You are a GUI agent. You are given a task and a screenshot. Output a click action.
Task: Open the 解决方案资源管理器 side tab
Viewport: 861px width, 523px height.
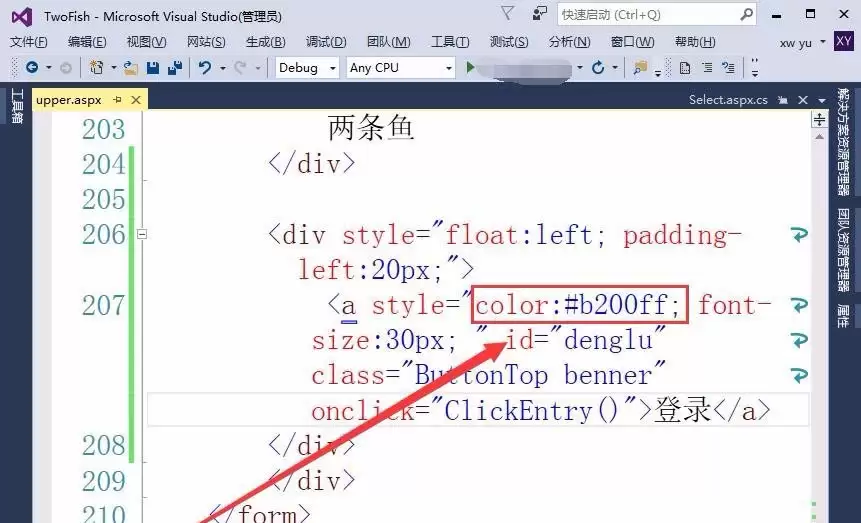pos(843,142)
